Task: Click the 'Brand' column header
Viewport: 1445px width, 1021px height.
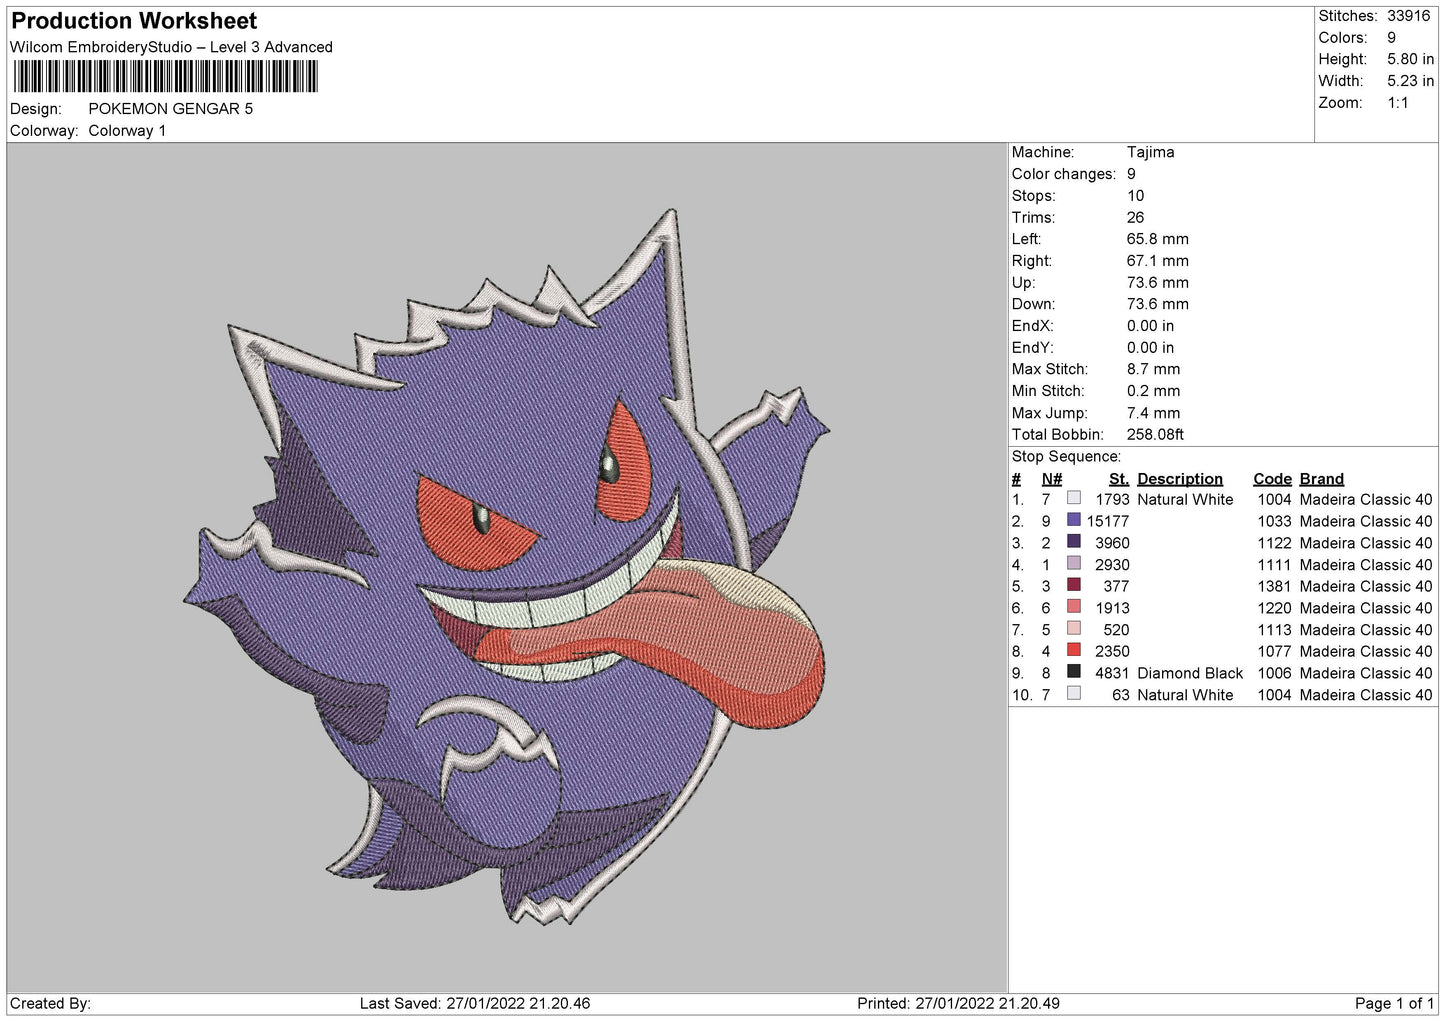Action: click(x=1322, y=479)
